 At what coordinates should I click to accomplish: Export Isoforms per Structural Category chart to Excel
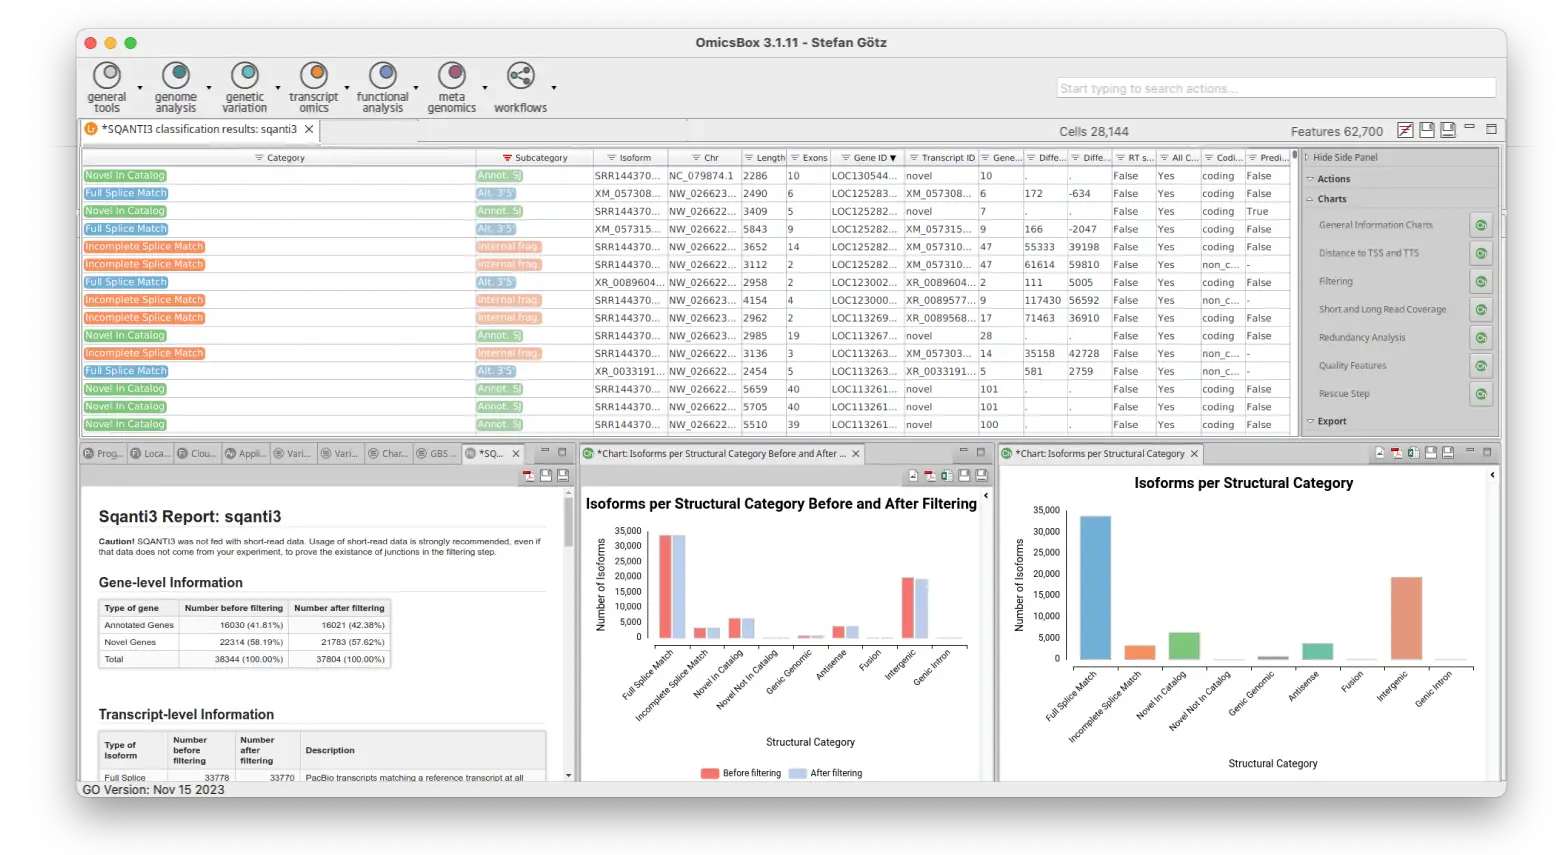click(1413, 453)
